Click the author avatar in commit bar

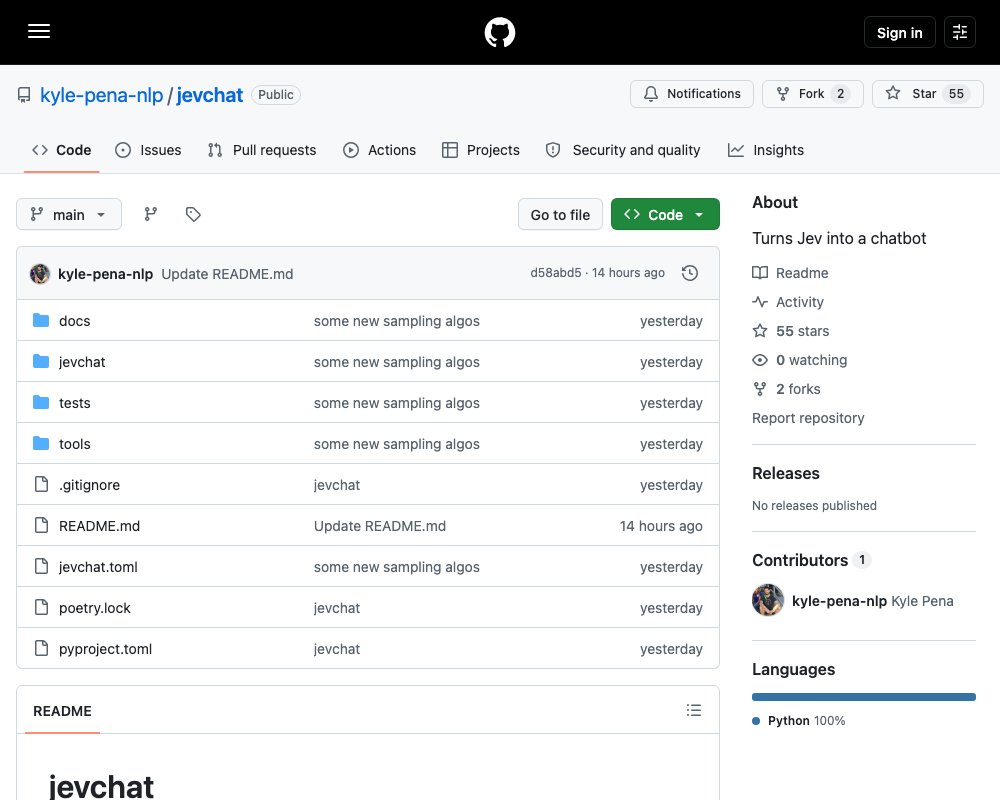[x=40, y=274]
